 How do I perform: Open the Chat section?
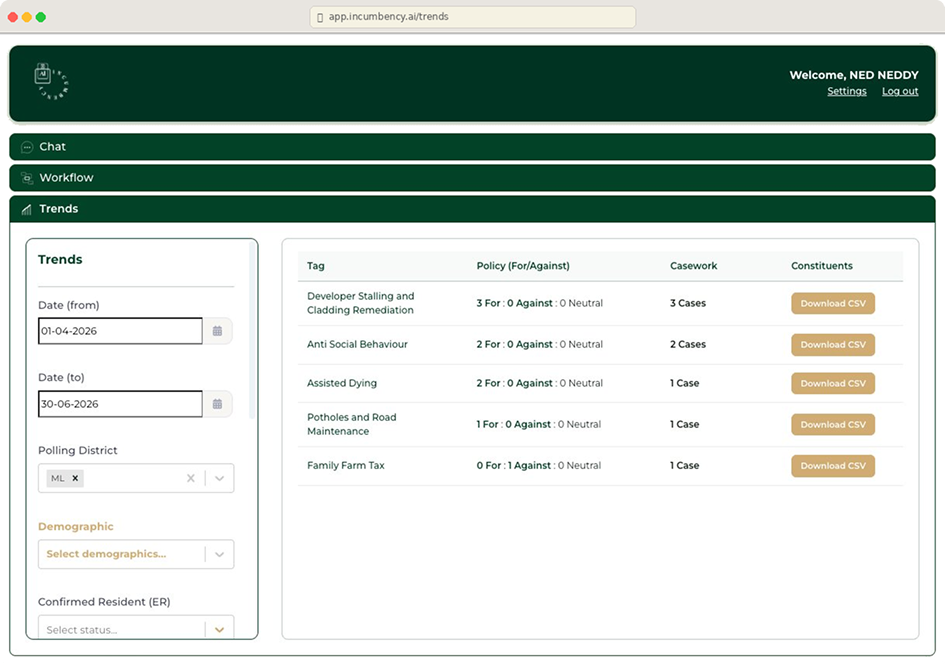(x=472, y=147)
